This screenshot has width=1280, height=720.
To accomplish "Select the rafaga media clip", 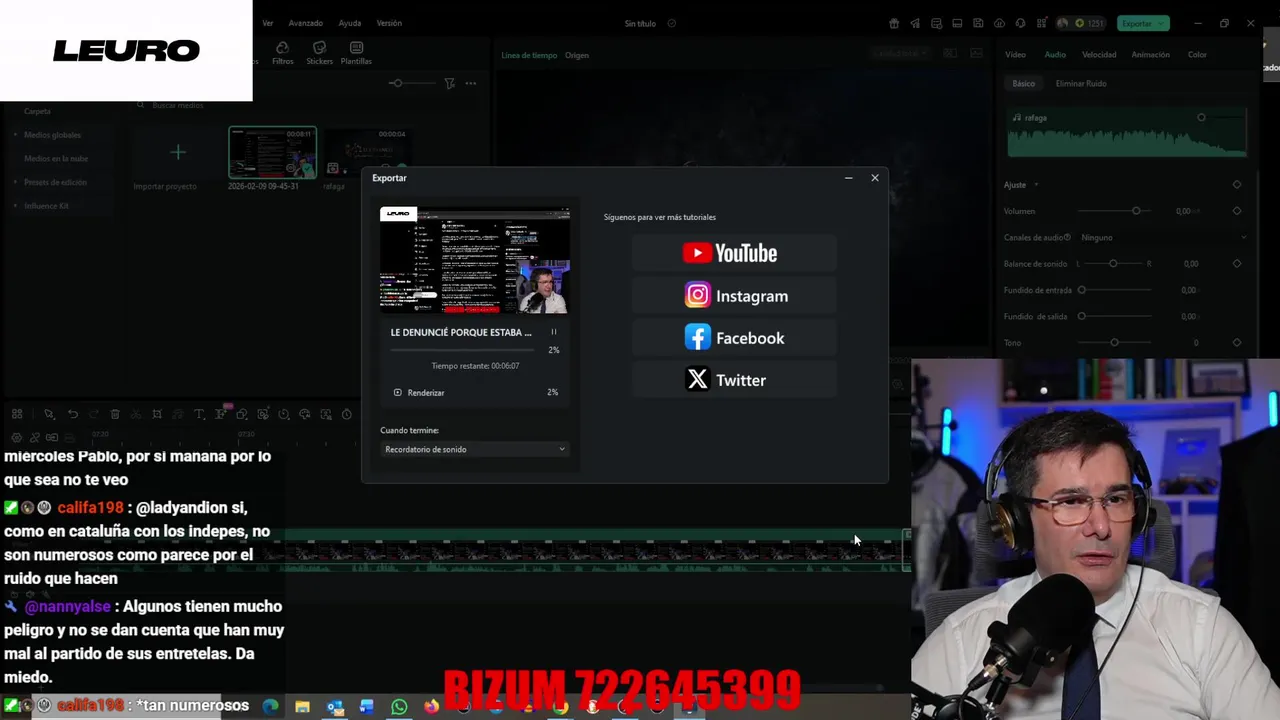I will 366,153.
